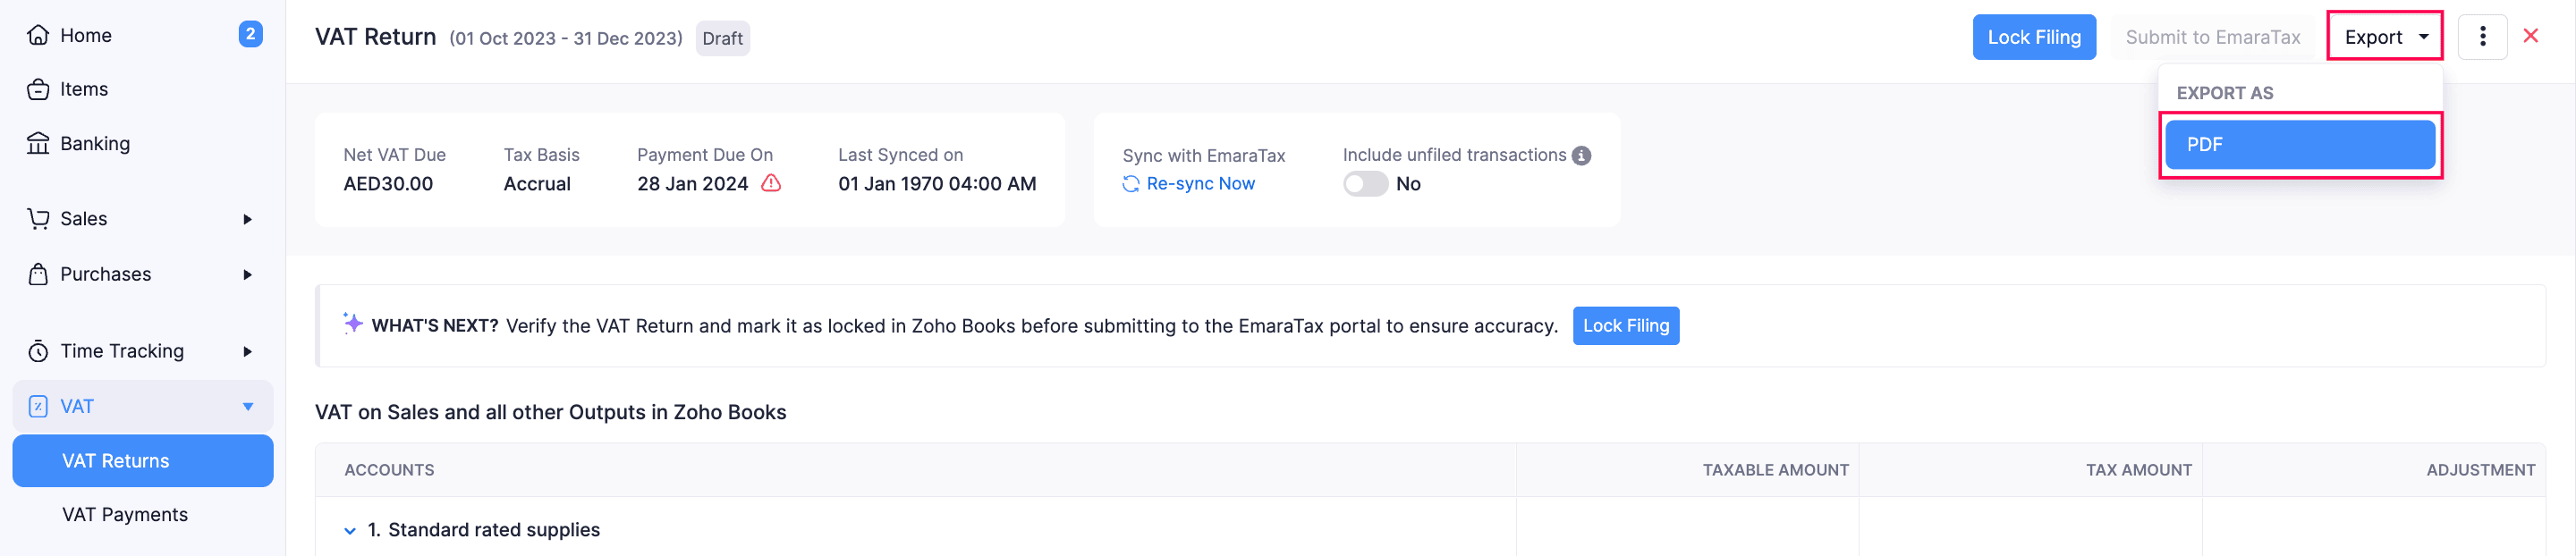This screenshot has height=556, width=2576.
Task: Click the Sales shopping cart icon
Action: (37, 218)
